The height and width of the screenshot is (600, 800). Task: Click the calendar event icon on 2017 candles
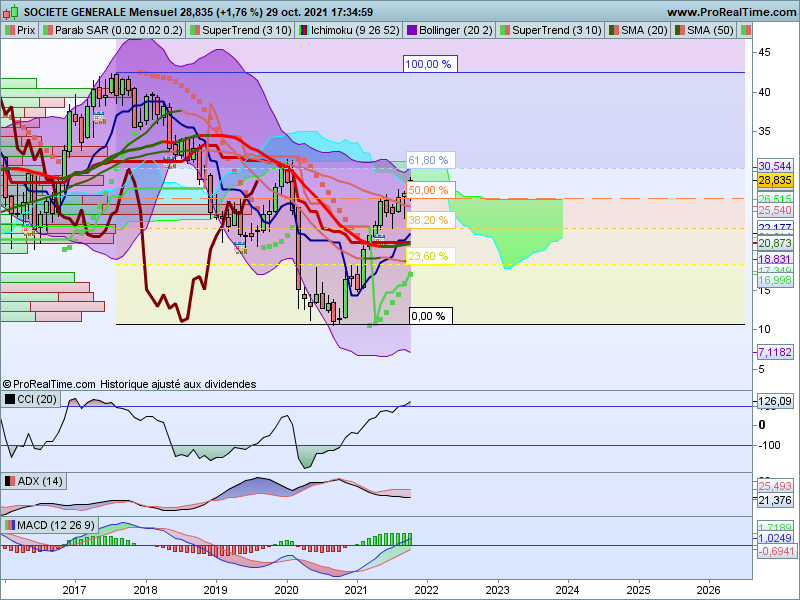click(x=99, y=118)
